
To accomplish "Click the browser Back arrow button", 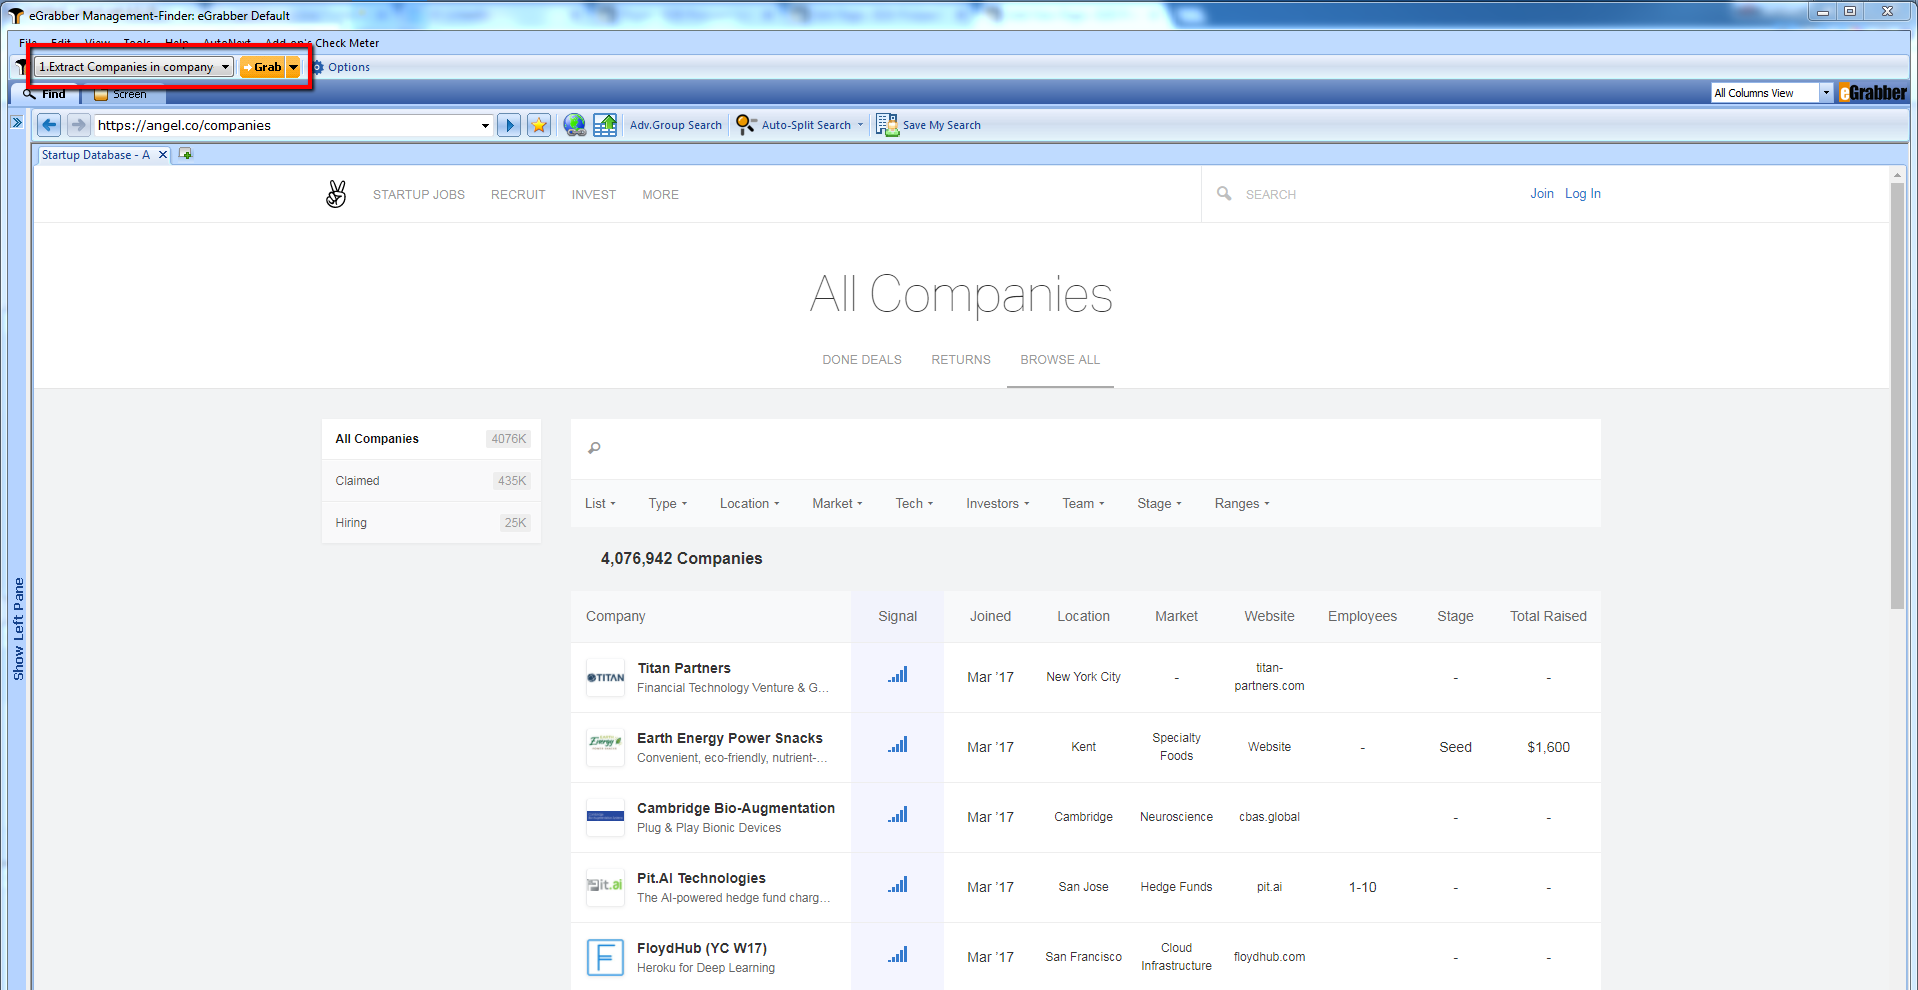I will [x=49, y=125].
